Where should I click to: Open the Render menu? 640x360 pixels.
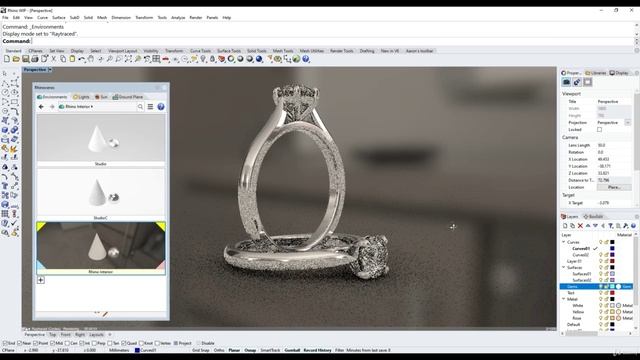(x=196, y=18)
